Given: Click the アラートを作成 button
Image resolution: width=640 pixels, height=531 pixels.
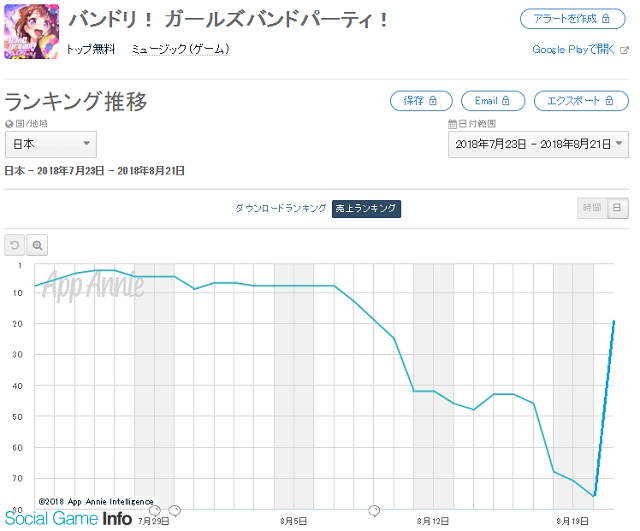Looking at the screenshot, I should (572, 19).
